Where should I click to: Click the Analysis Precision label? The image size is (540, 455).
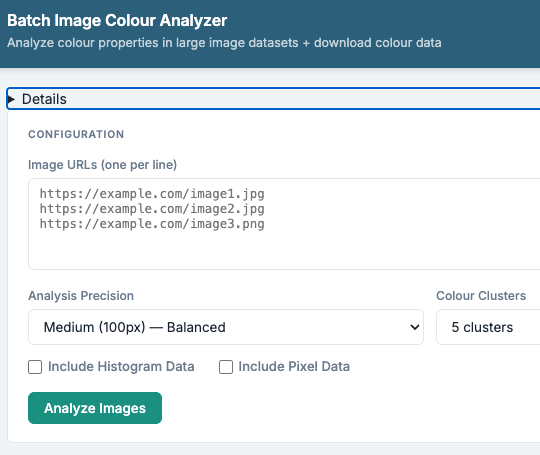tap(81, 296)
